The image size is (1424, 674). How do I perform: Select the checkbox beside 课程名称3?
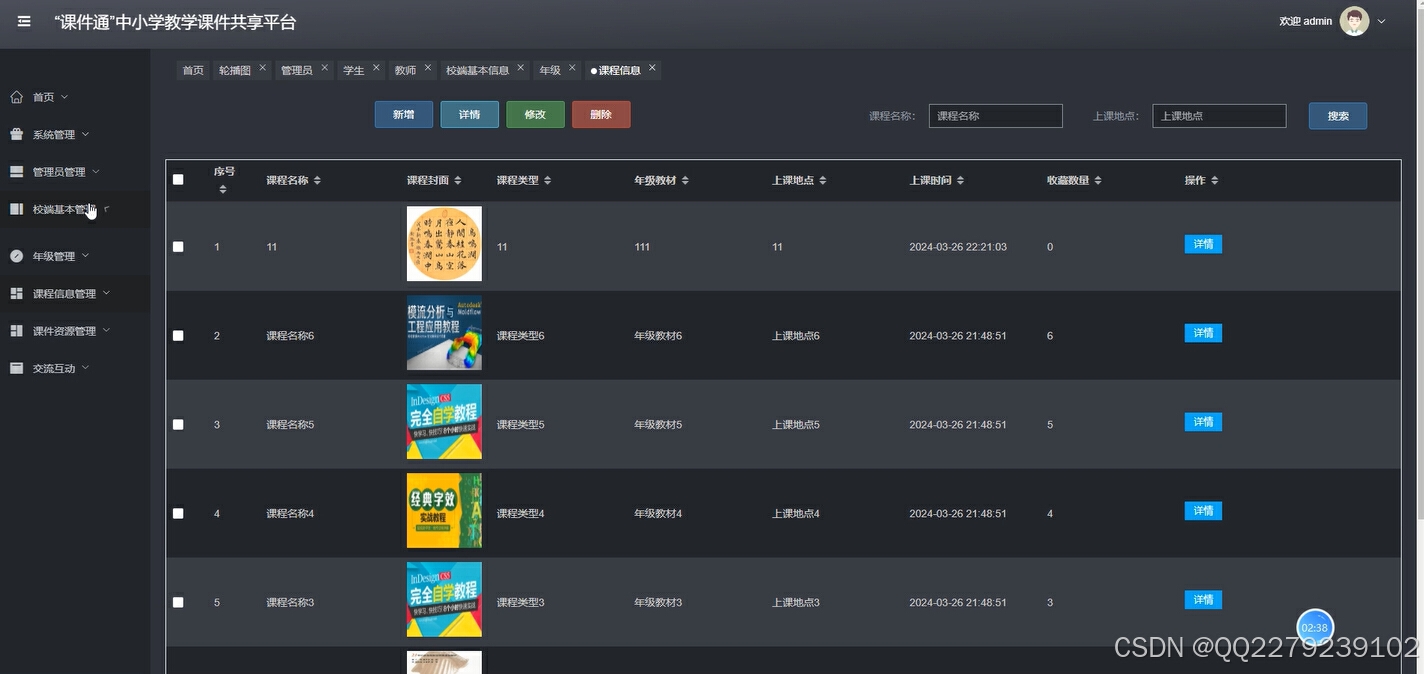(178, 602)
